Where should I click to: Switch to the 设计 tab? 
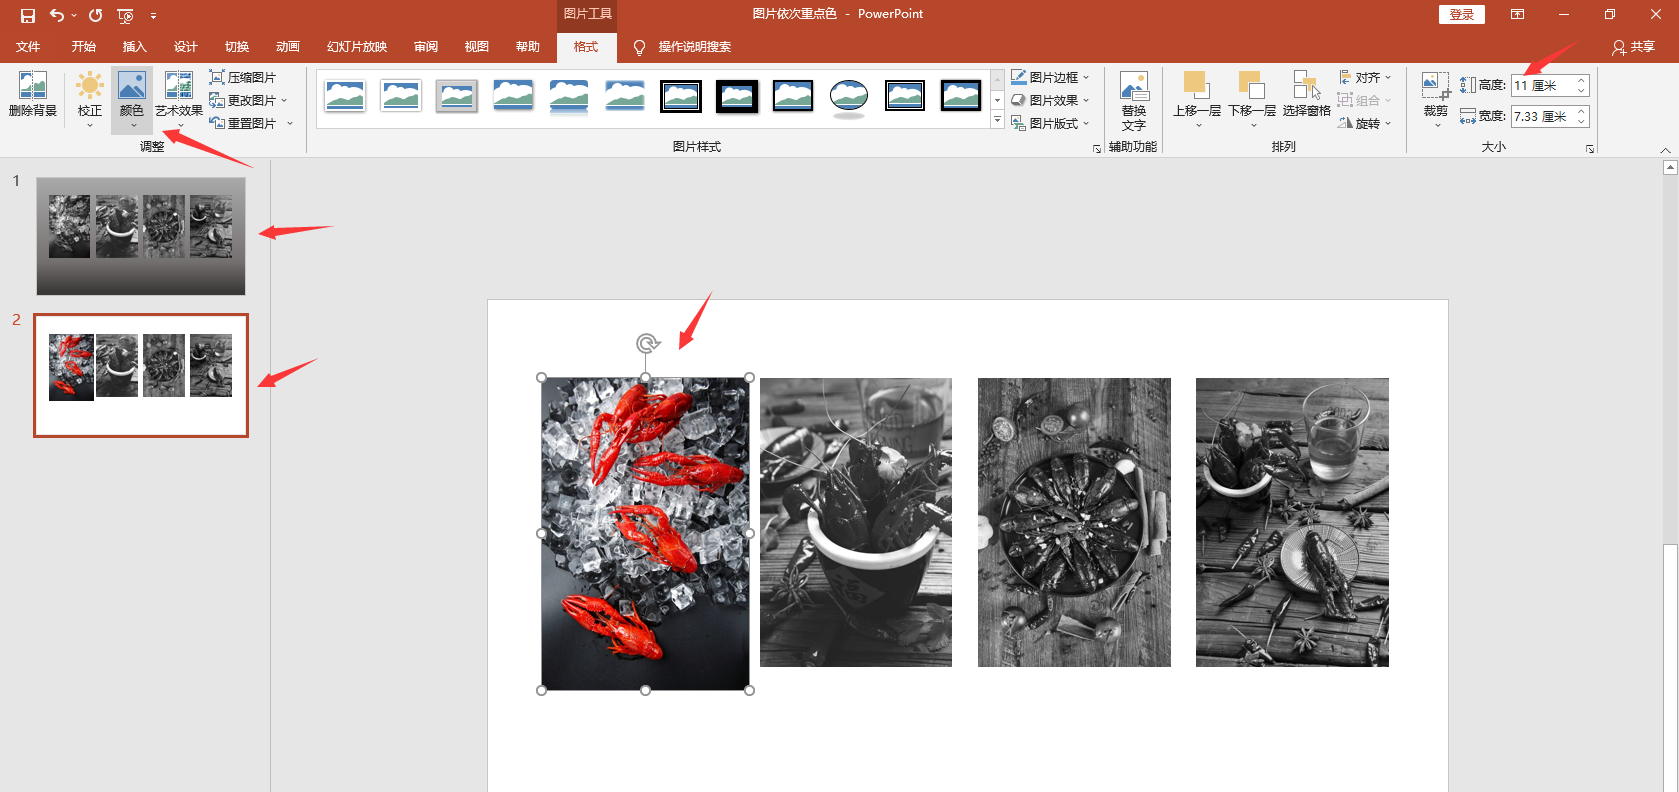pyautogui.click(x=186, y=47)
